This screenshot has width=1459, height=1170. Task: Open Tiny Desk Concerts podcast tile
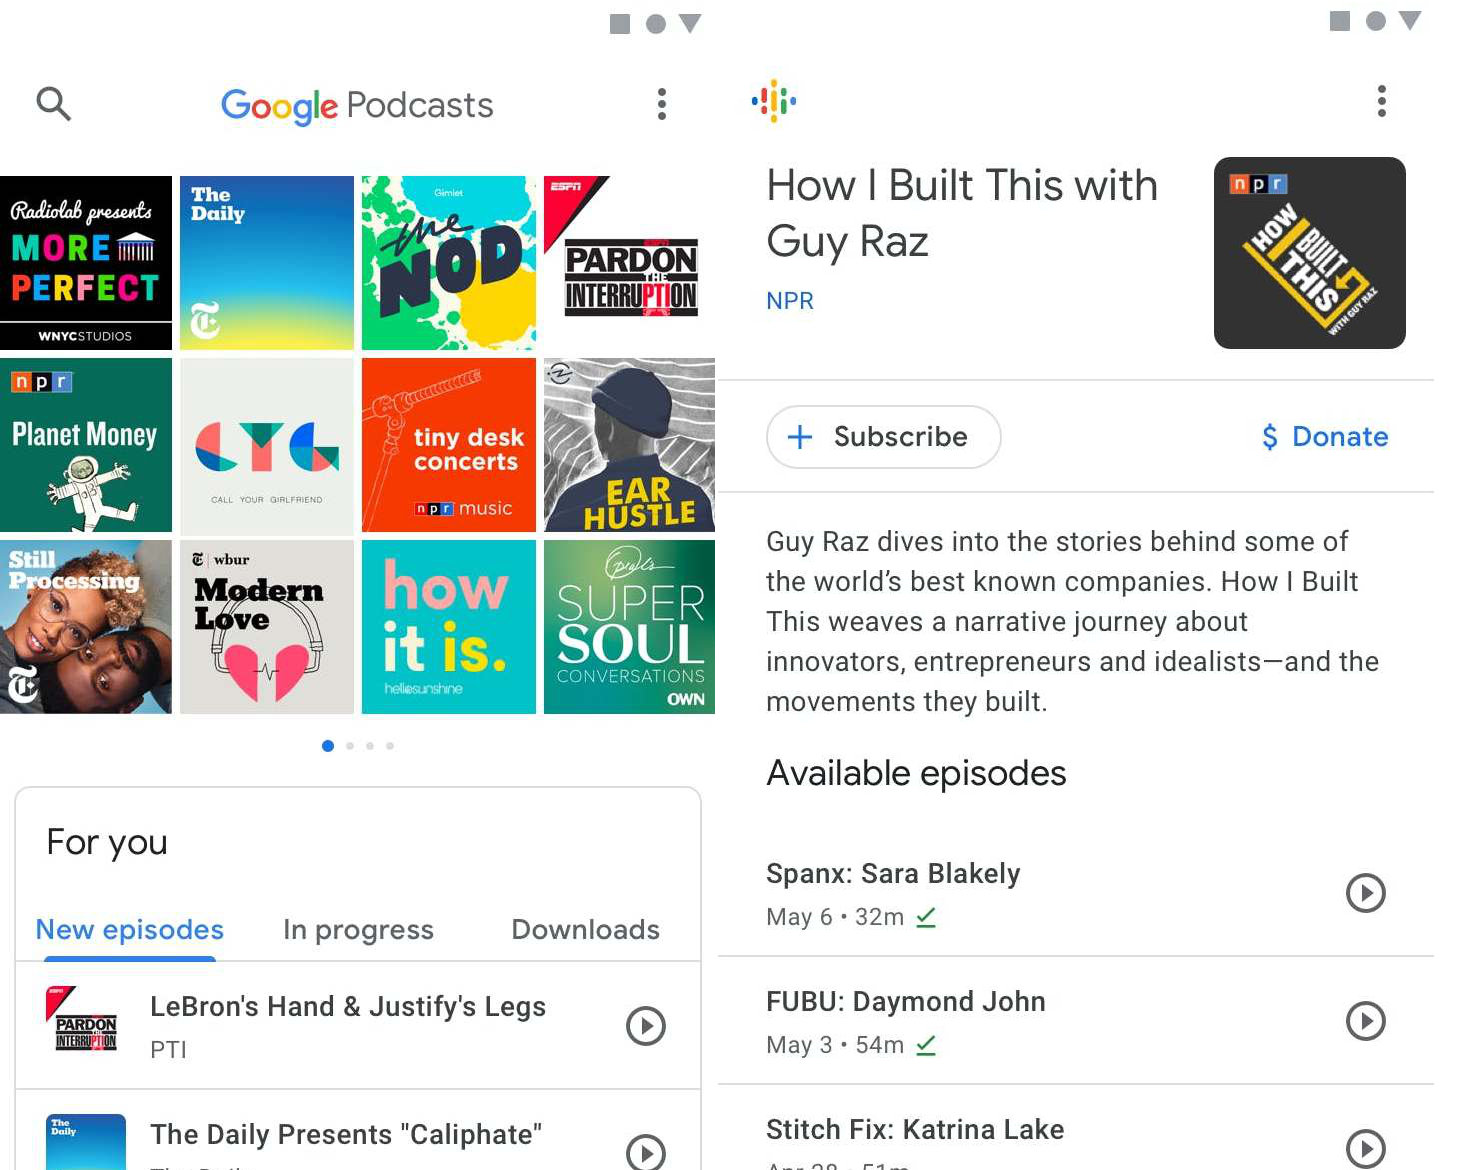tap(449, 445)
